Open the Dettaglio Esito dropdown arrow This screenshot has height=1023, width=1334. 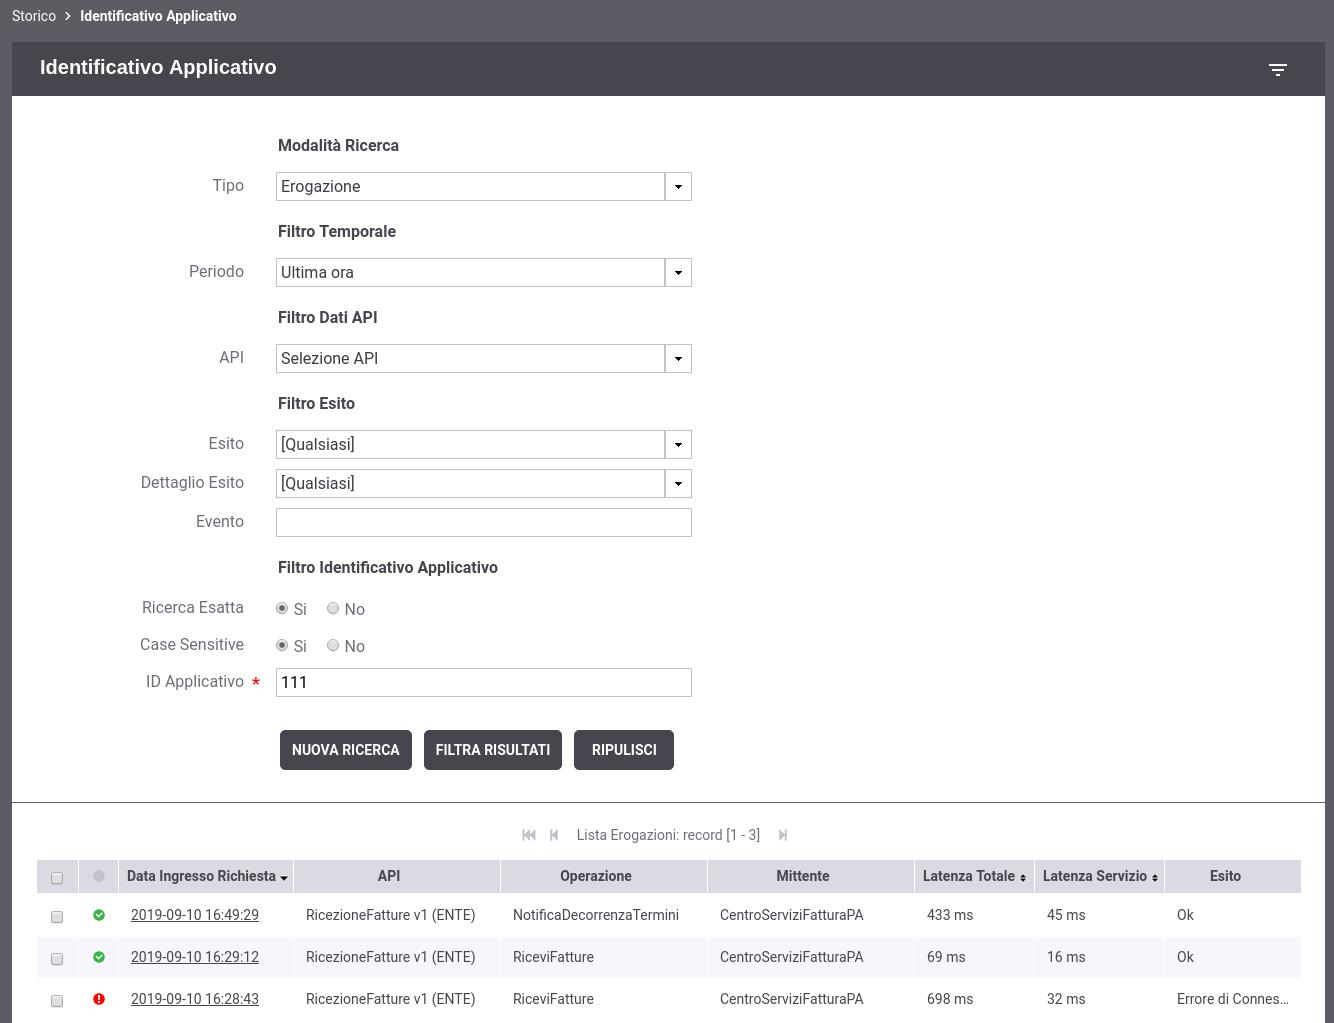[x=678, y=483]
